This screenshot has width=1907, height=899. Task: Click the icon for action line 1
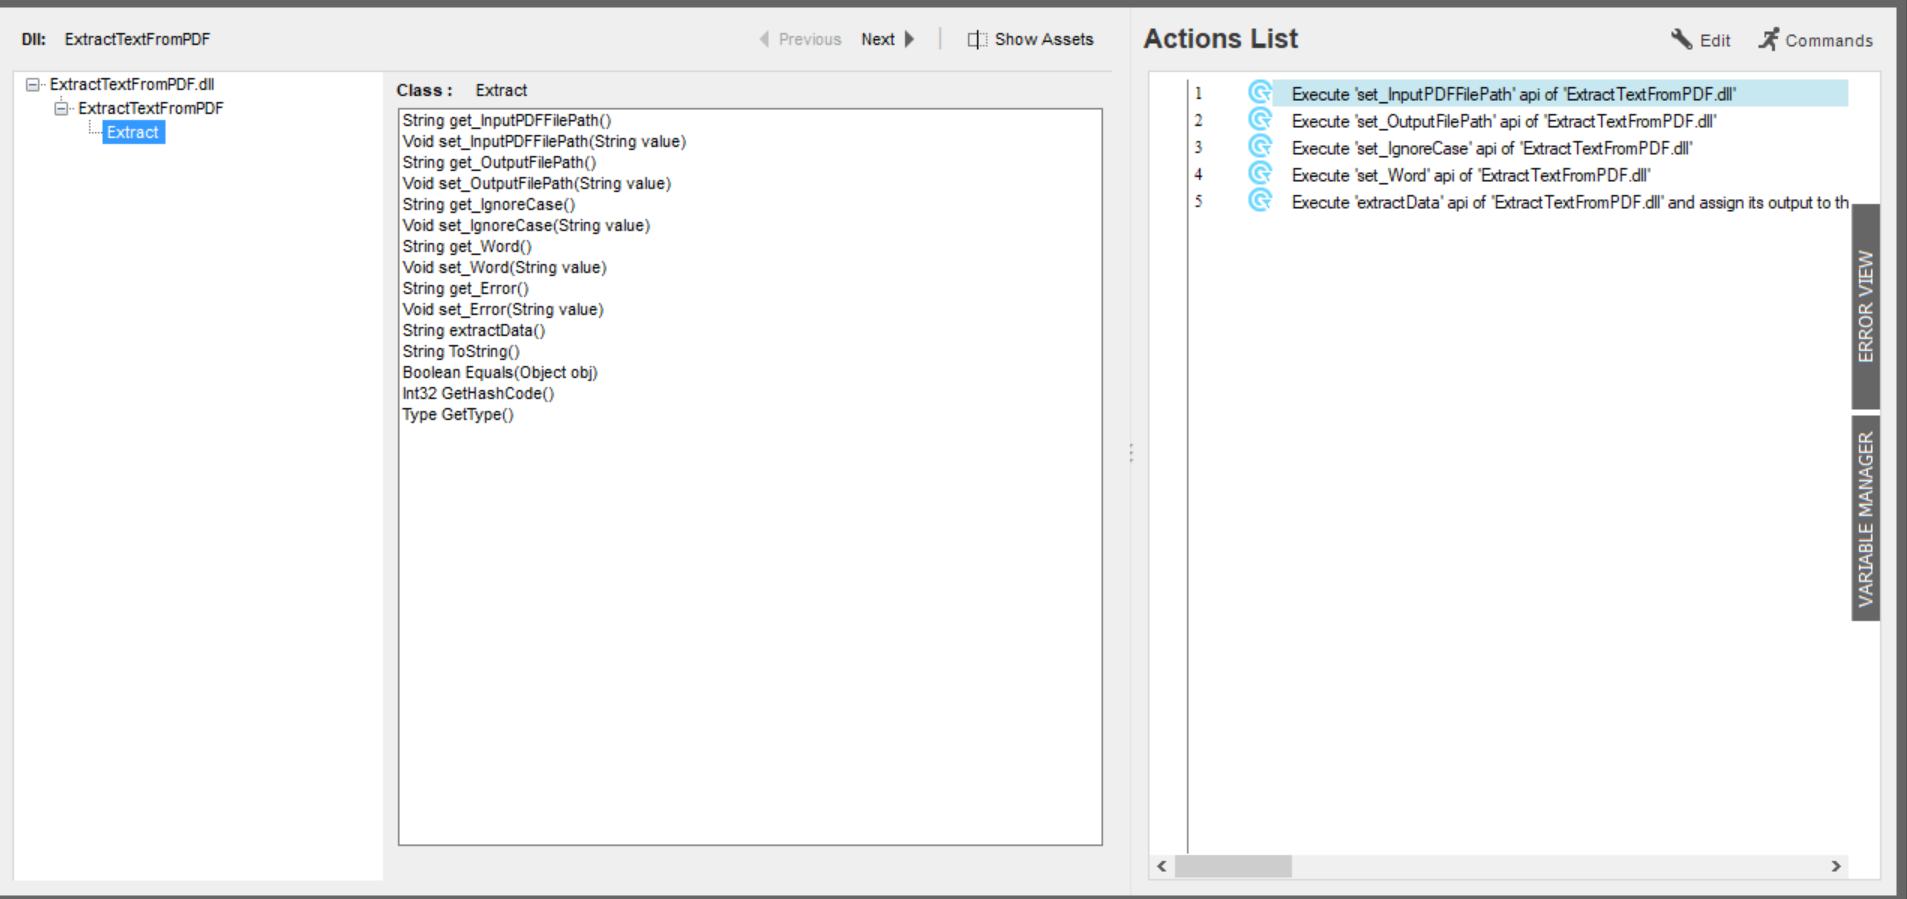click(x=1260, y=93)
